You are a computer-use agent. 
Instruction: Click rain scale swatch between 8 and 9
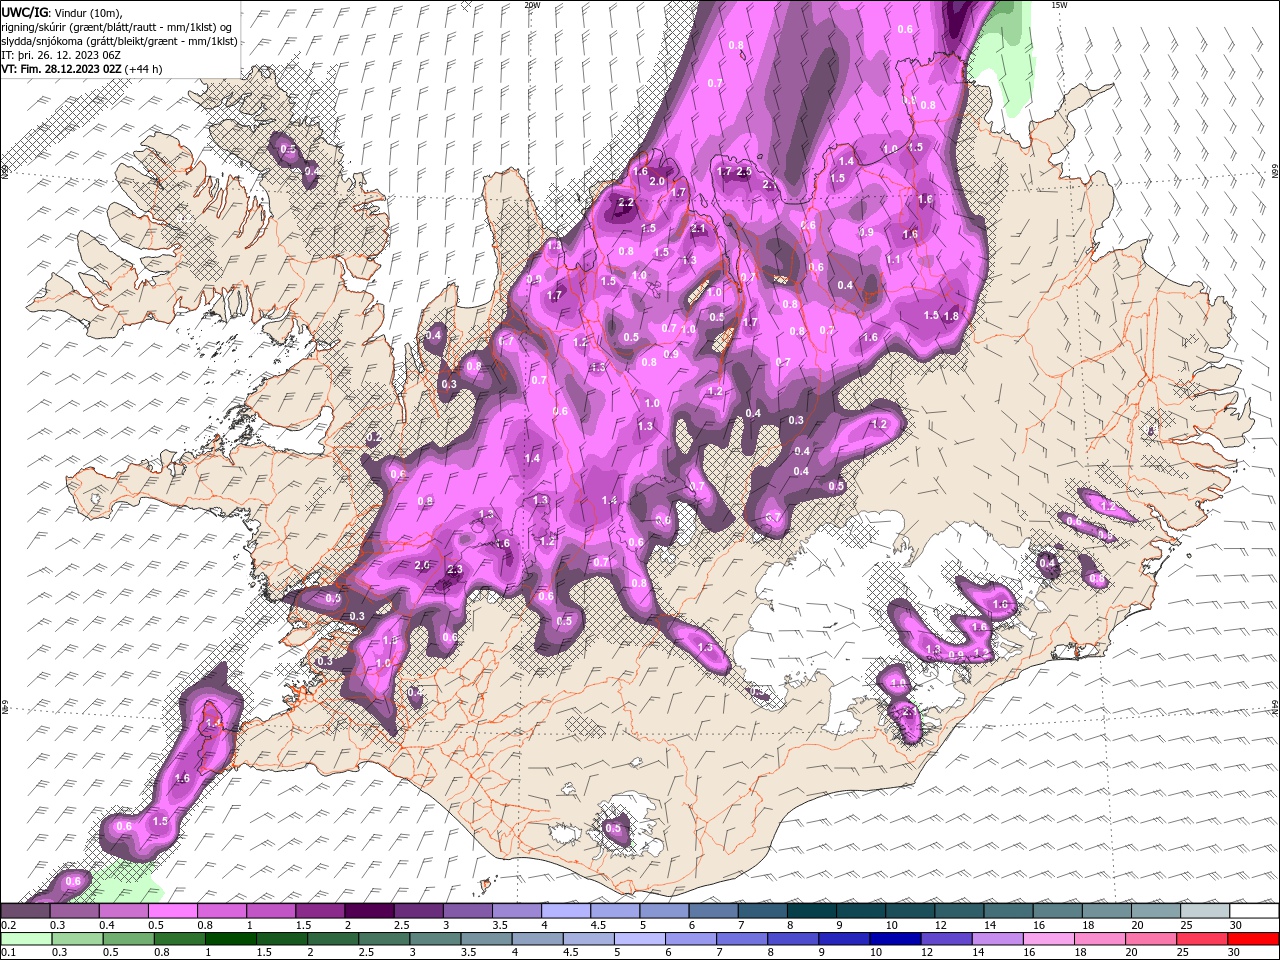point(794,939)
